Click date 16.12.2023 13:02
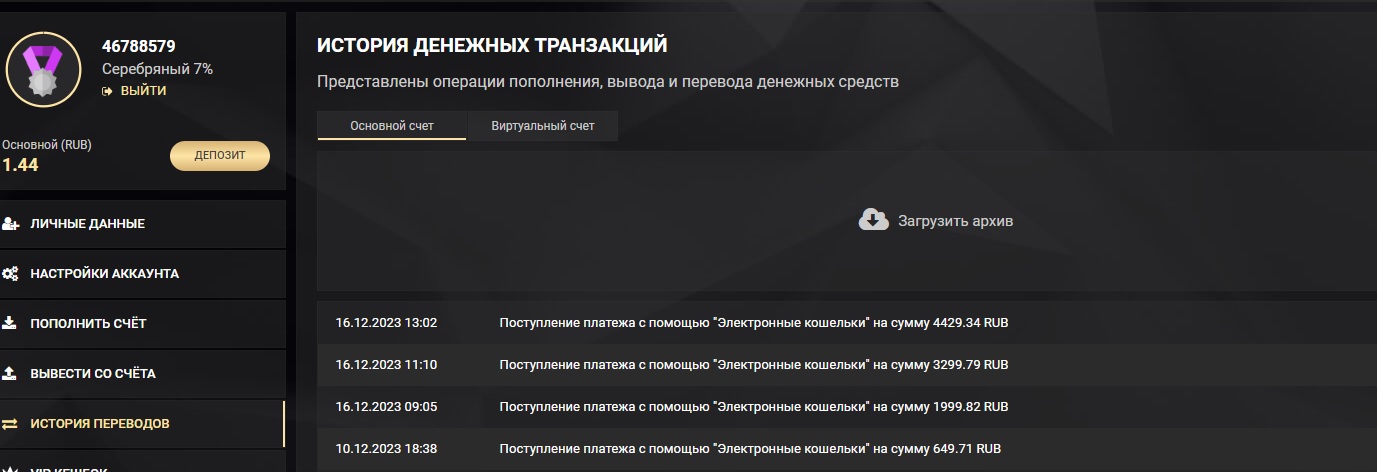The height and width of the screenshot is (472, 1377). 386,323
